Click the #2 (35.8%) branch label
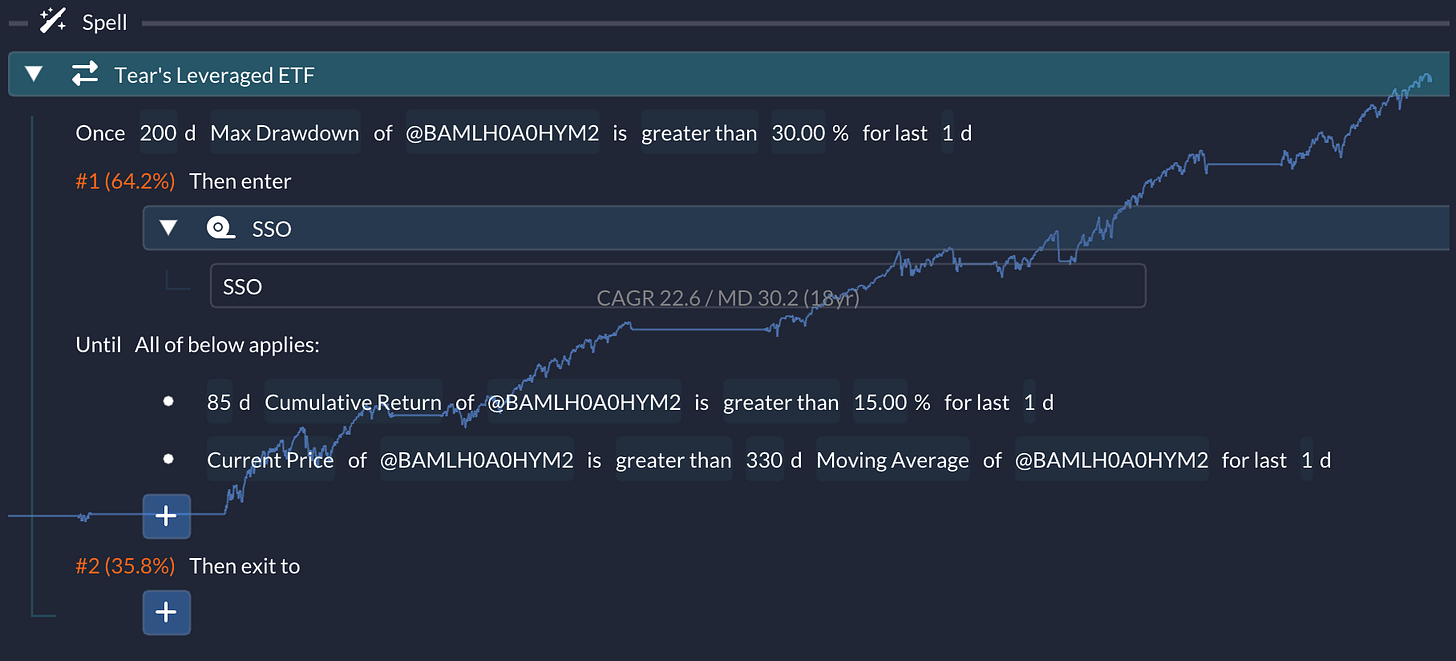Viewport: 1456px width, 661px height. (x=125, y=566)
